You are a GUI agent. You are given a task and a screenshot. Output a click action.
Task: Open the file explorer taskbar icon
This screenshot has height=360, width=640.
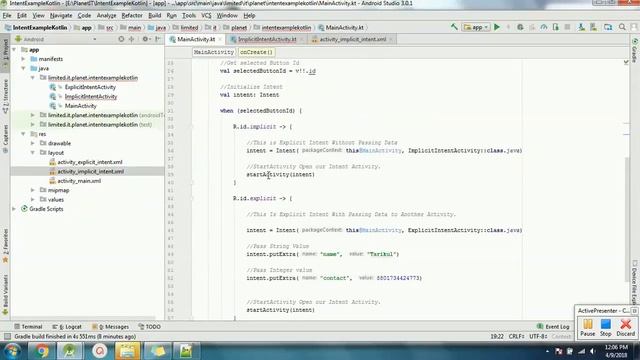coord(128,351)
